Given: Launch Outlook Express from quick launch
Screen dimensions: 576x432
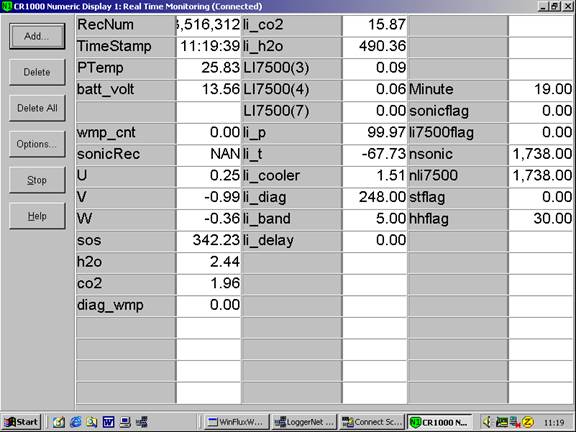Looking at the screenshot, I should (x=58, y=422).
